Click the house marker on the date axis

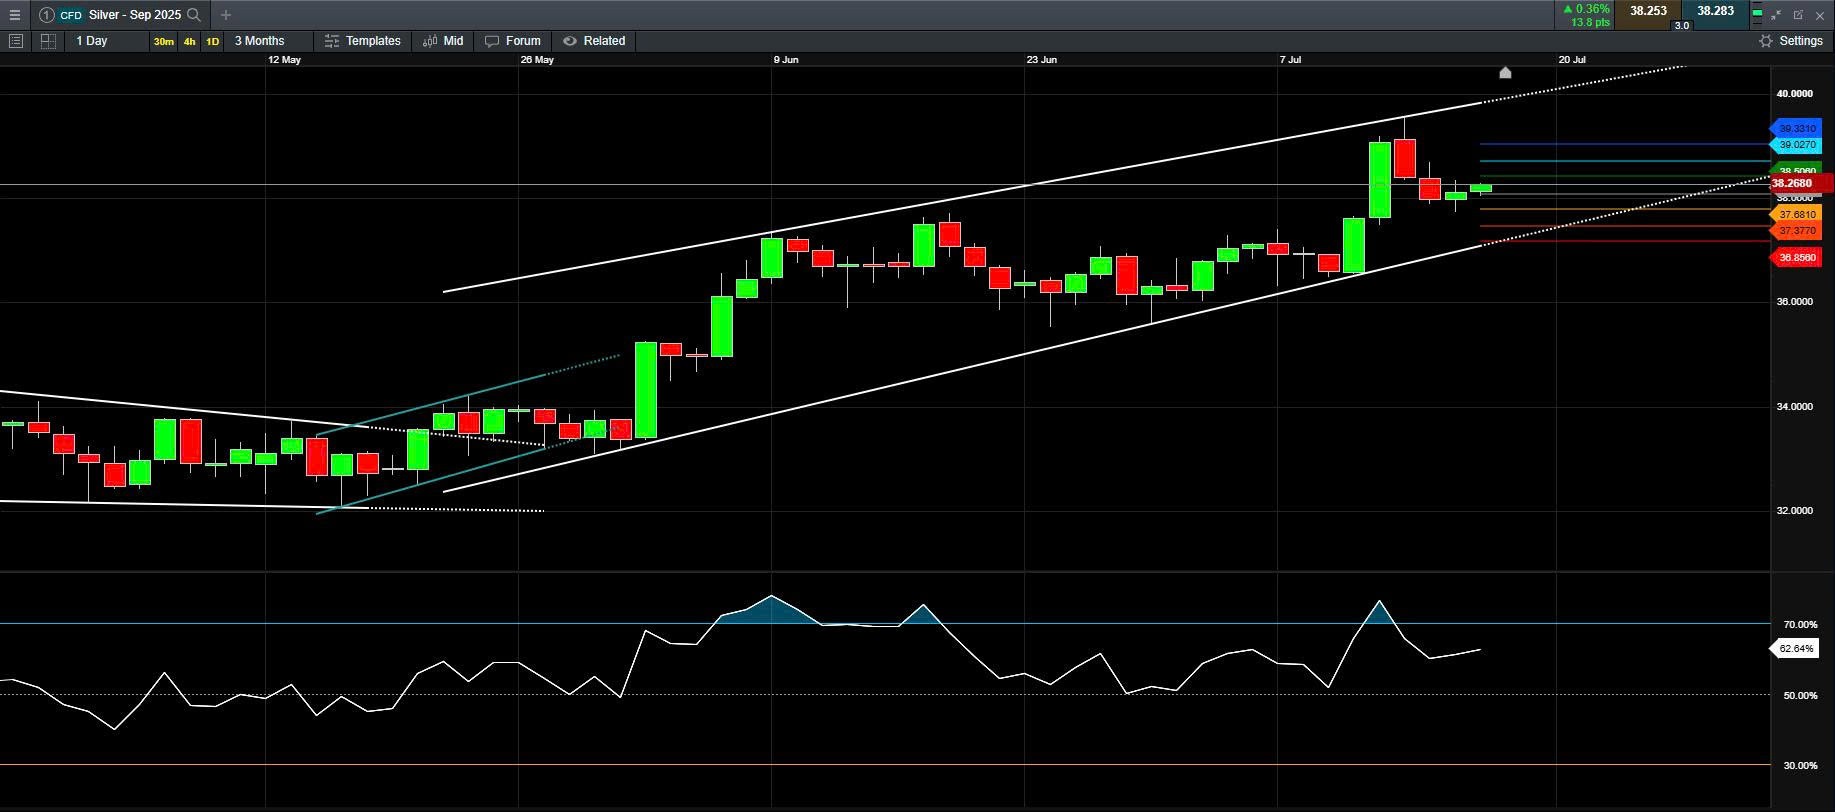tap(1505, 72)
